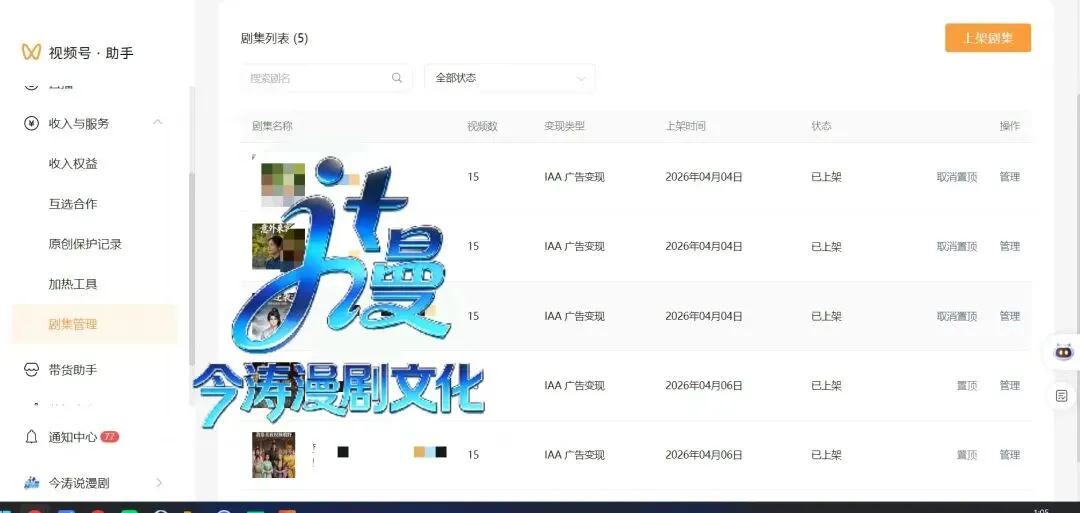This screenshot has width=1080, height=513.
Task: Click the 77 notification badge
Action: [x=110, y=437]
